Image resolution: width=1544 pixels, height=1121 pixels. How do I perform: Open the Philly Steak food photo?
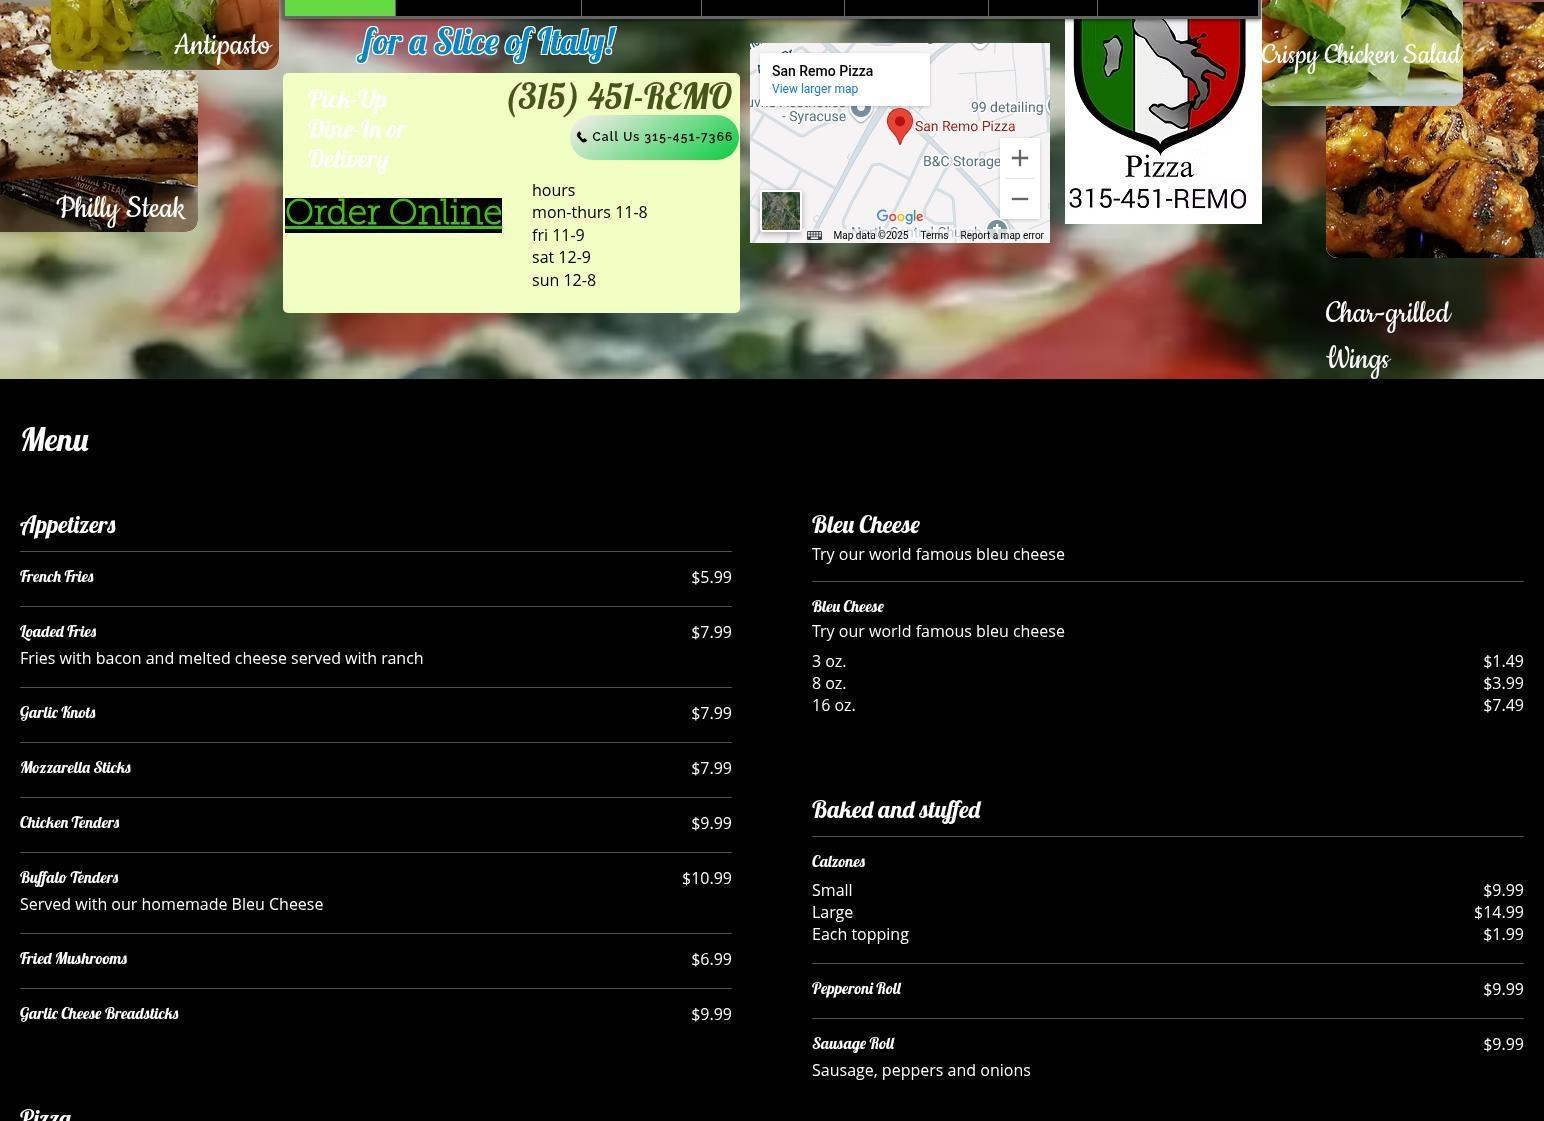point(99,151)
